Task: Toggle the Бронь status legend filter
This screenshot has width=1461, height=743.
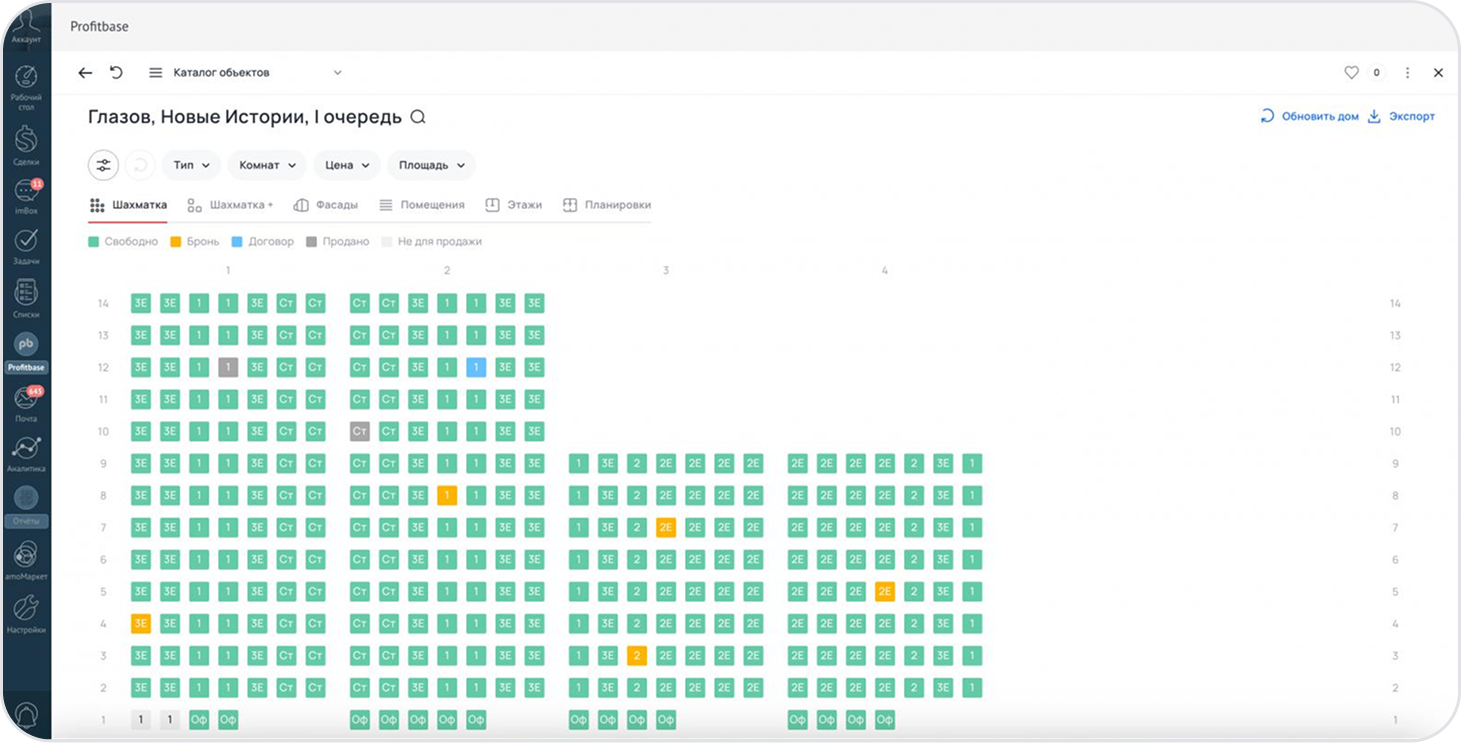Action: point(194,241)
